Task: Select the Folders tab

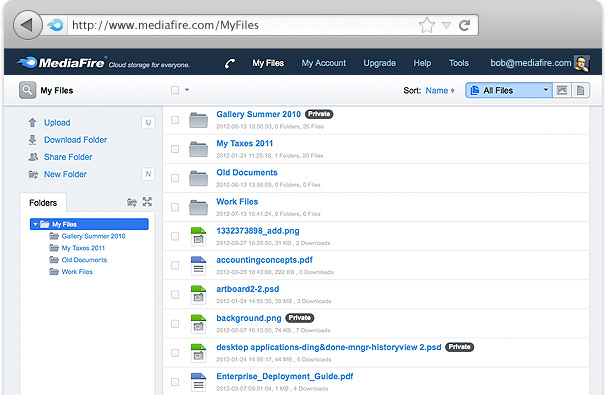Action: pyautogui.click(x=43, y=203)
